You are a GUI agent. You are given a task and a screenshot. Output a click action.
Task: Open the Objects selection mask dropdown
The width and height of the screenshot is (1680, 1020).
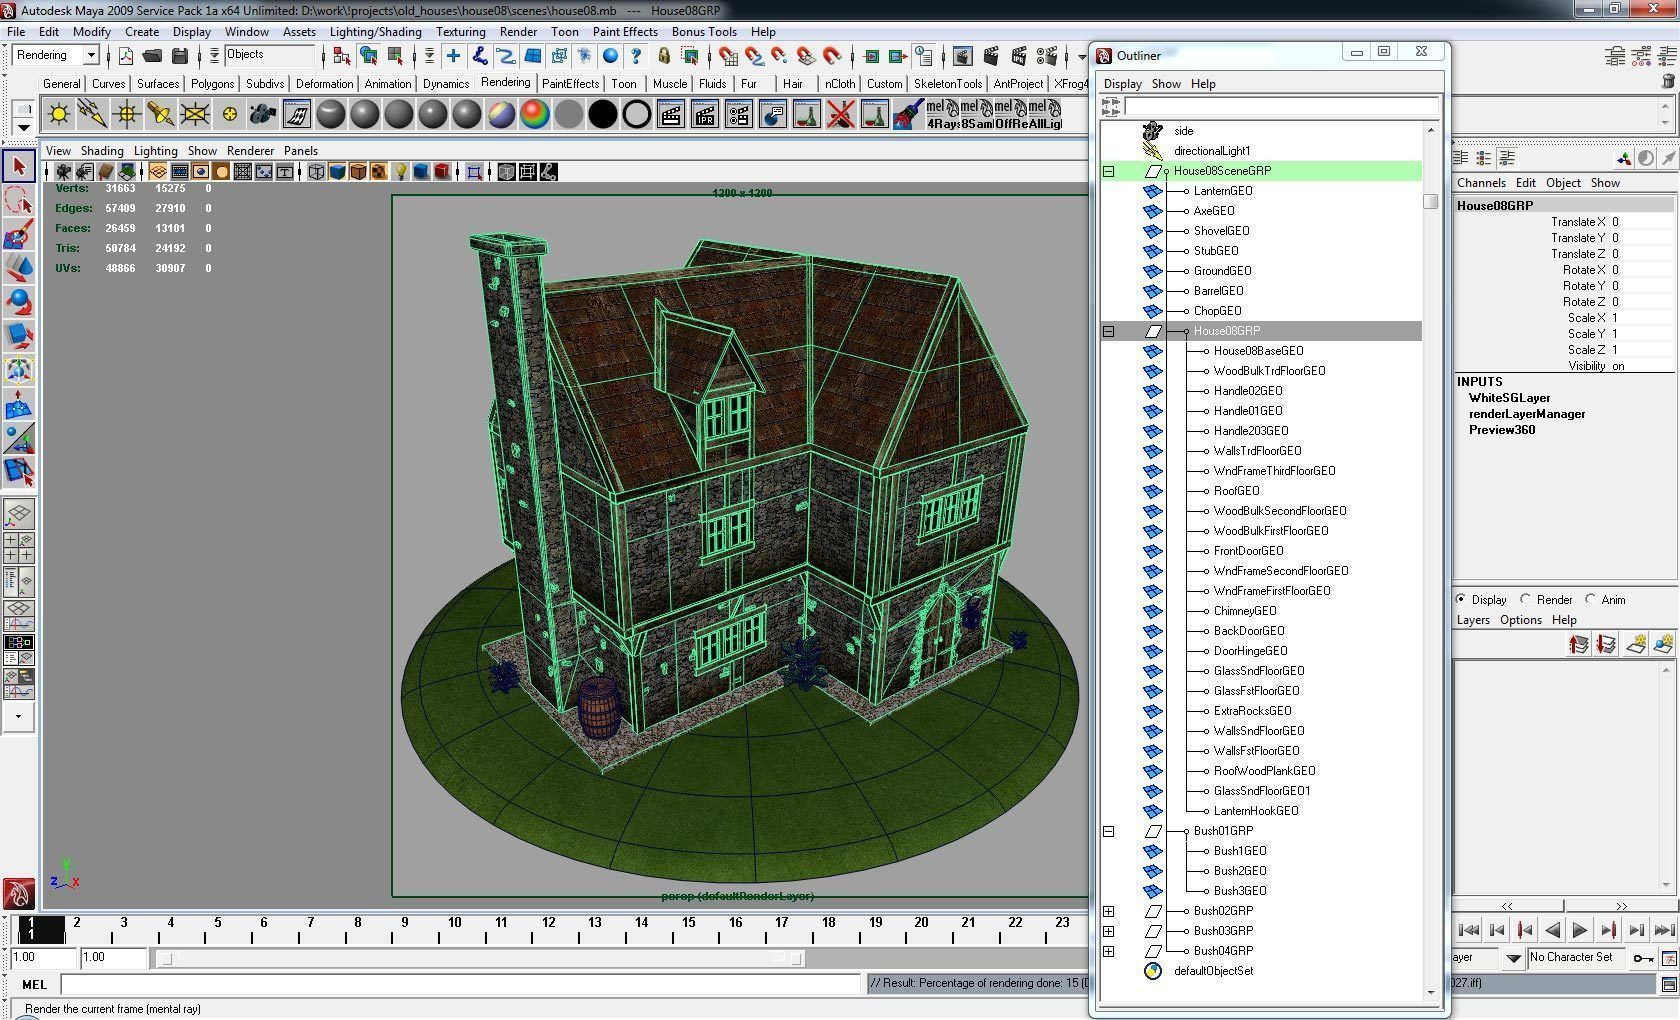click(270, 55)
